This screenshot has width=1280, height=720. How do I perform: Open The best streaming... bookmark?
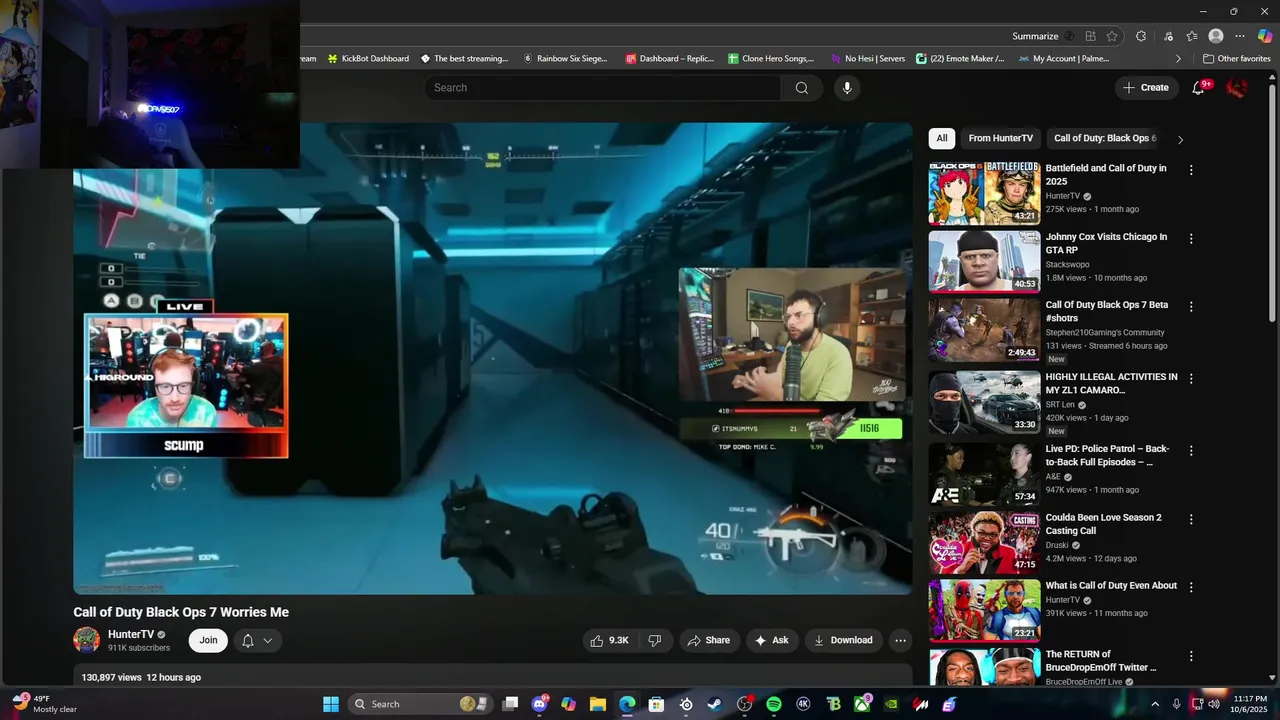tap(465, 59)
